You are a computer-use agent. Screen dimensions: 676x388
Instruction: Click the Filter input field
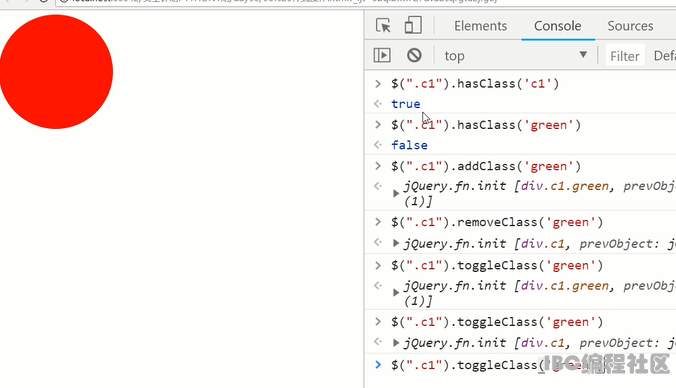point(625,56)
